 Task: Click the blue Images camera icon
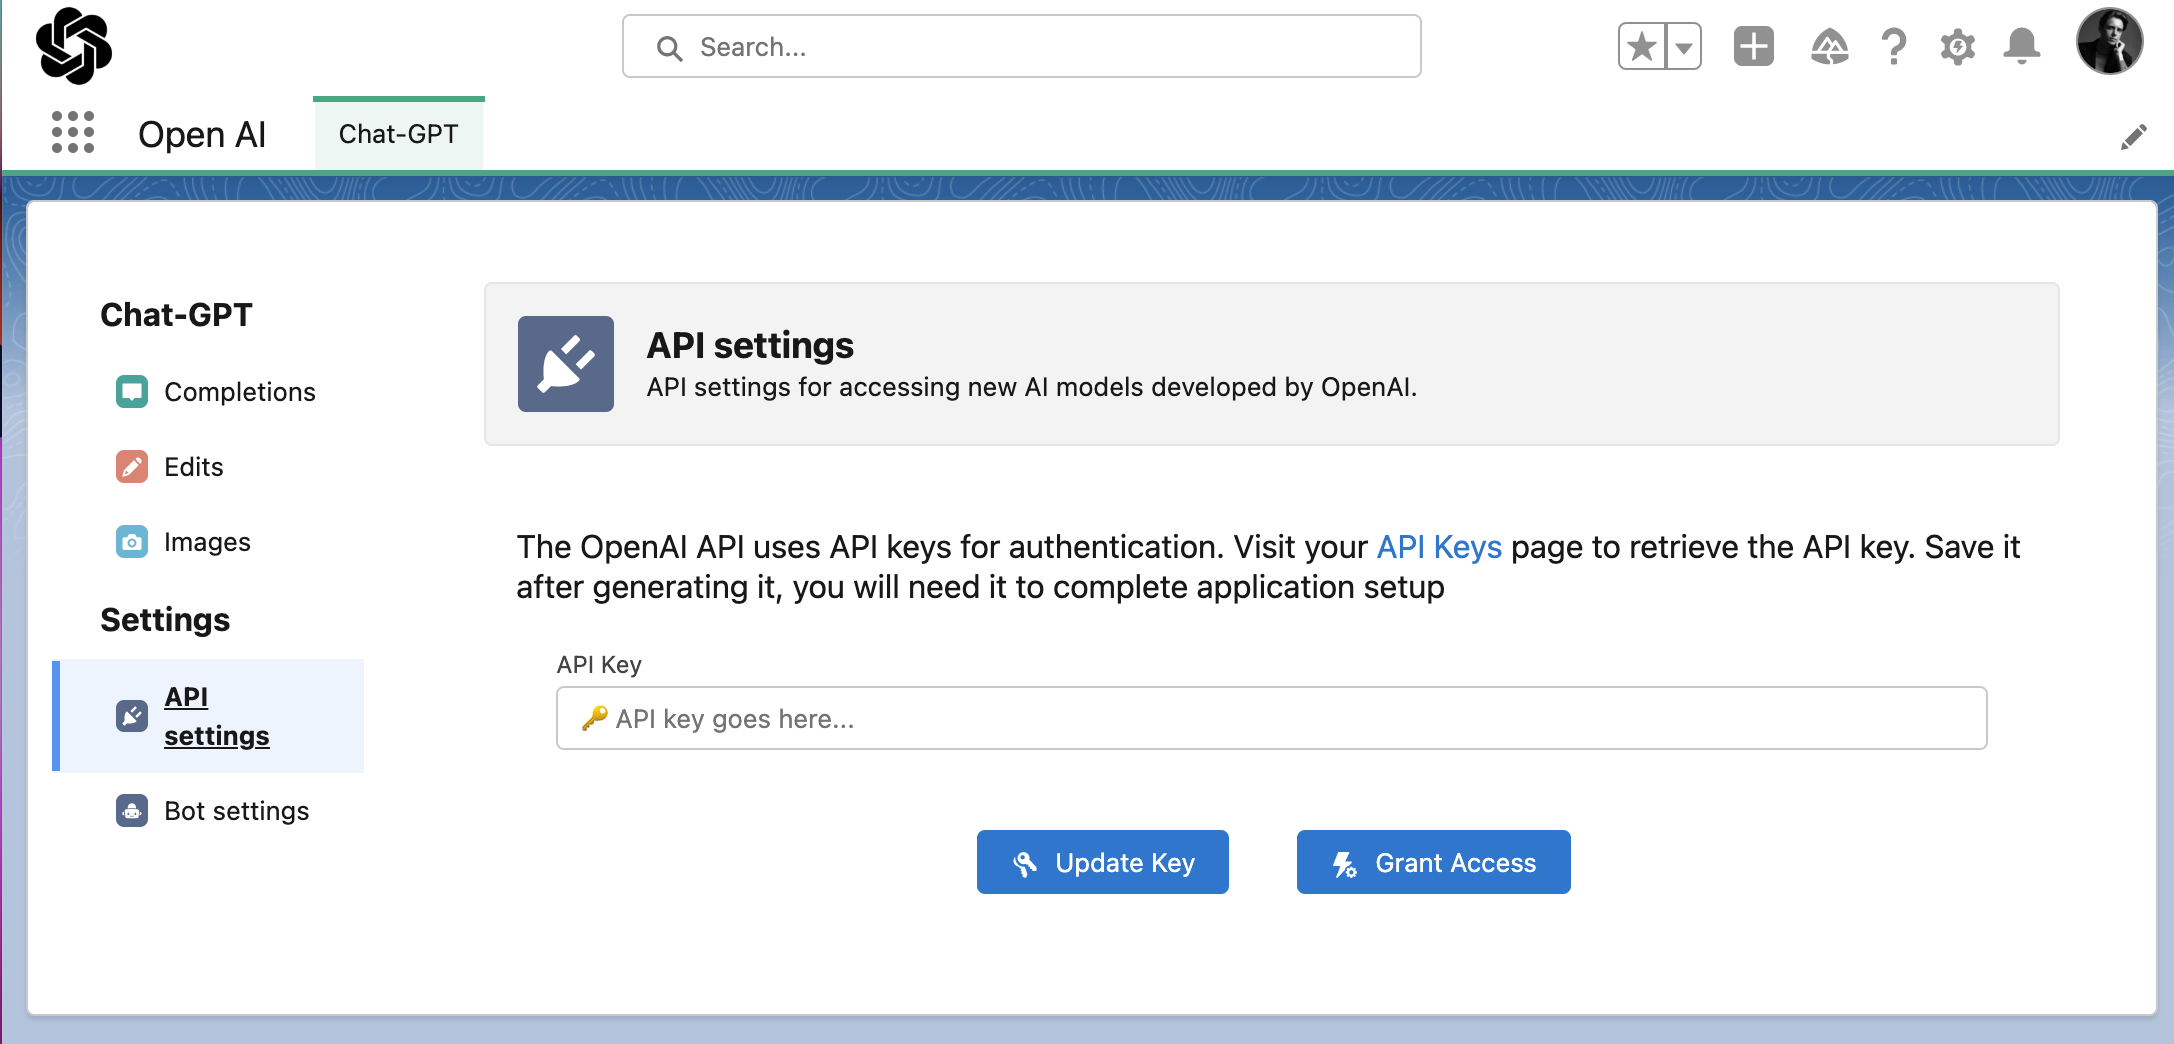(132, 542)
